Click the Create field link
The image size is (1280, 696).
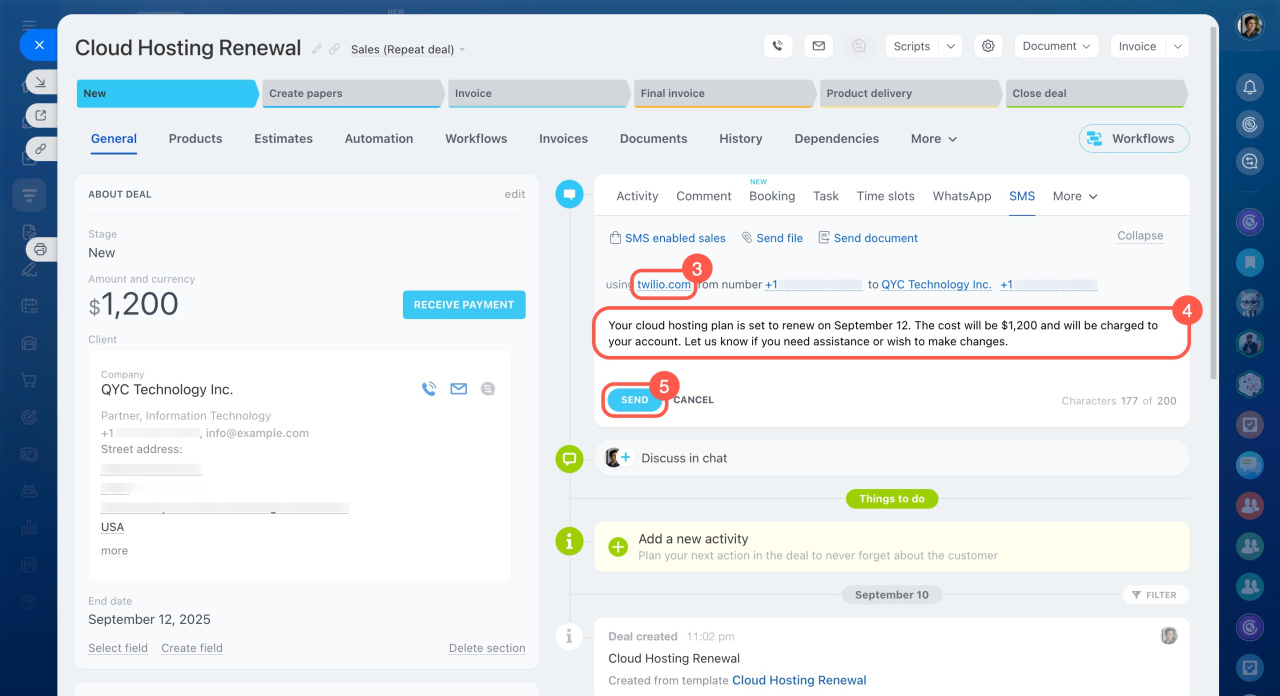point(192,648)
